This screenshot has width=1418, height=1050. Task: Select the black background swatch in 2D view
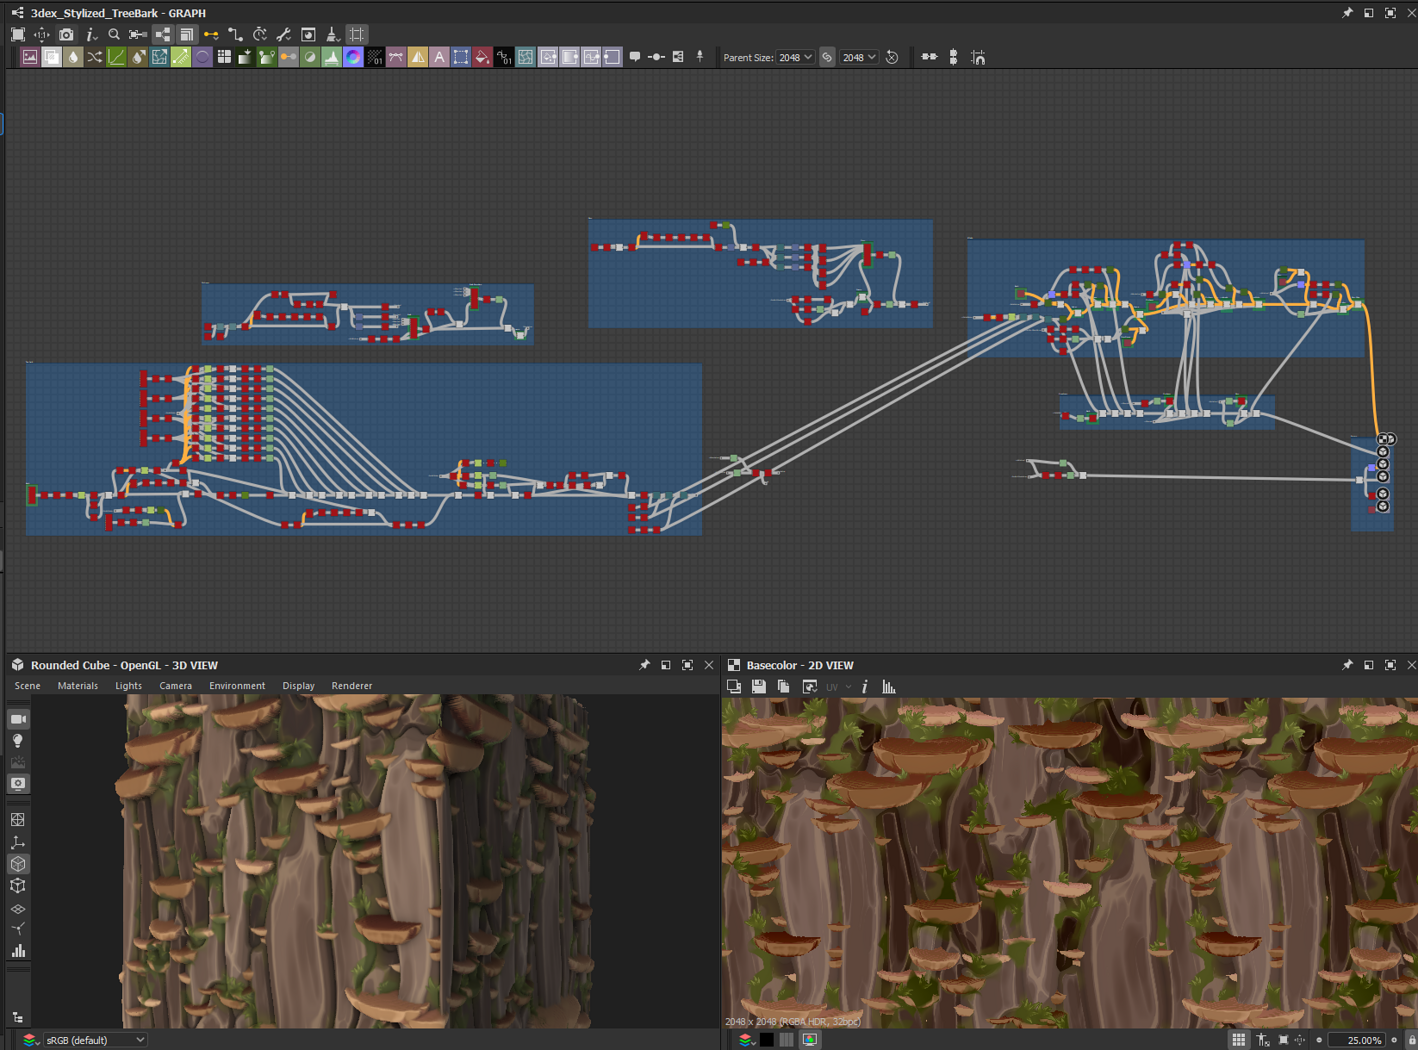coord(767,1040)
